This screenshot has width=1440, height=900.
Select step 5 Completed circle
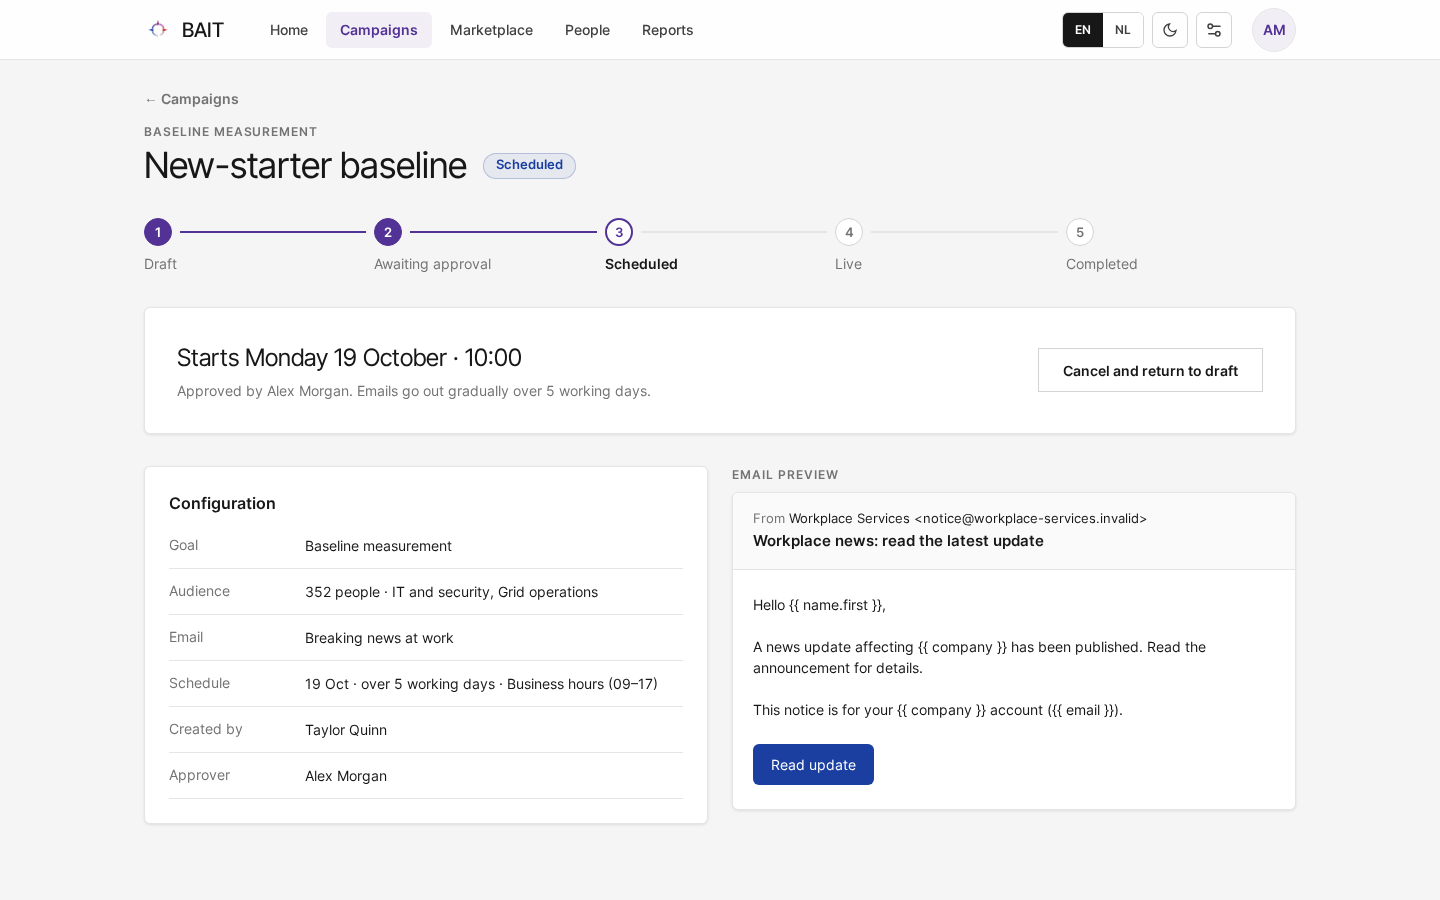1080,232
